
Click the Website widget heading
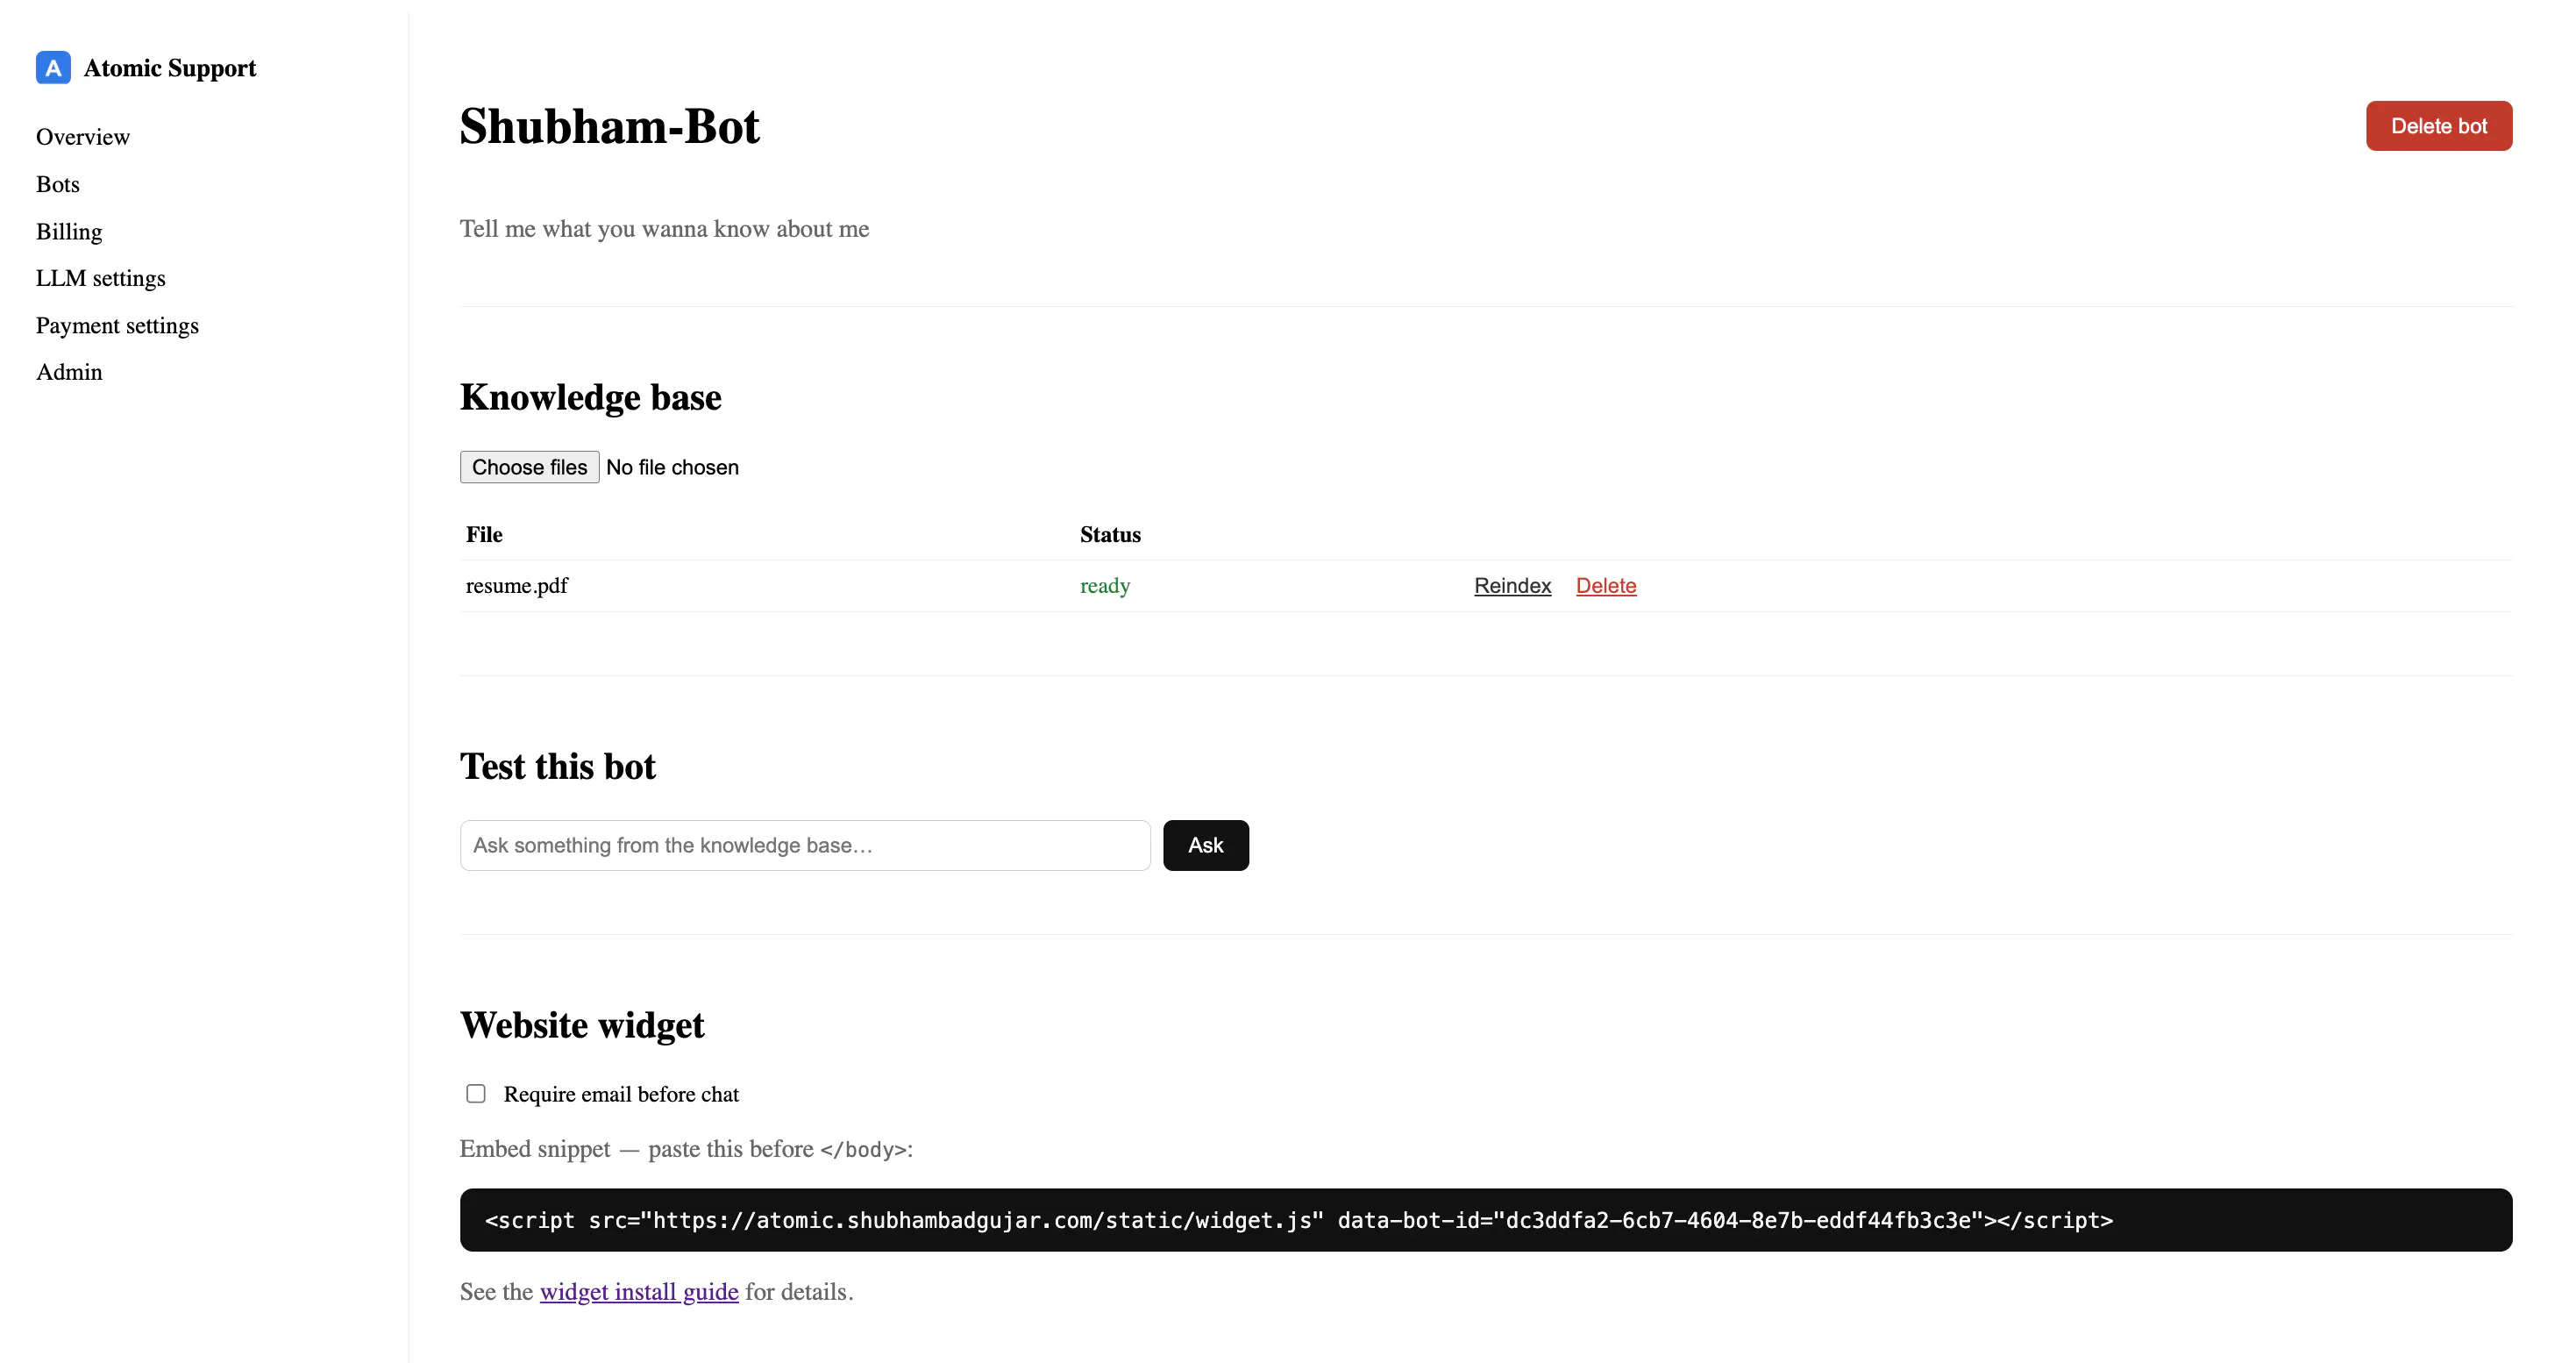click(582, 1025)
